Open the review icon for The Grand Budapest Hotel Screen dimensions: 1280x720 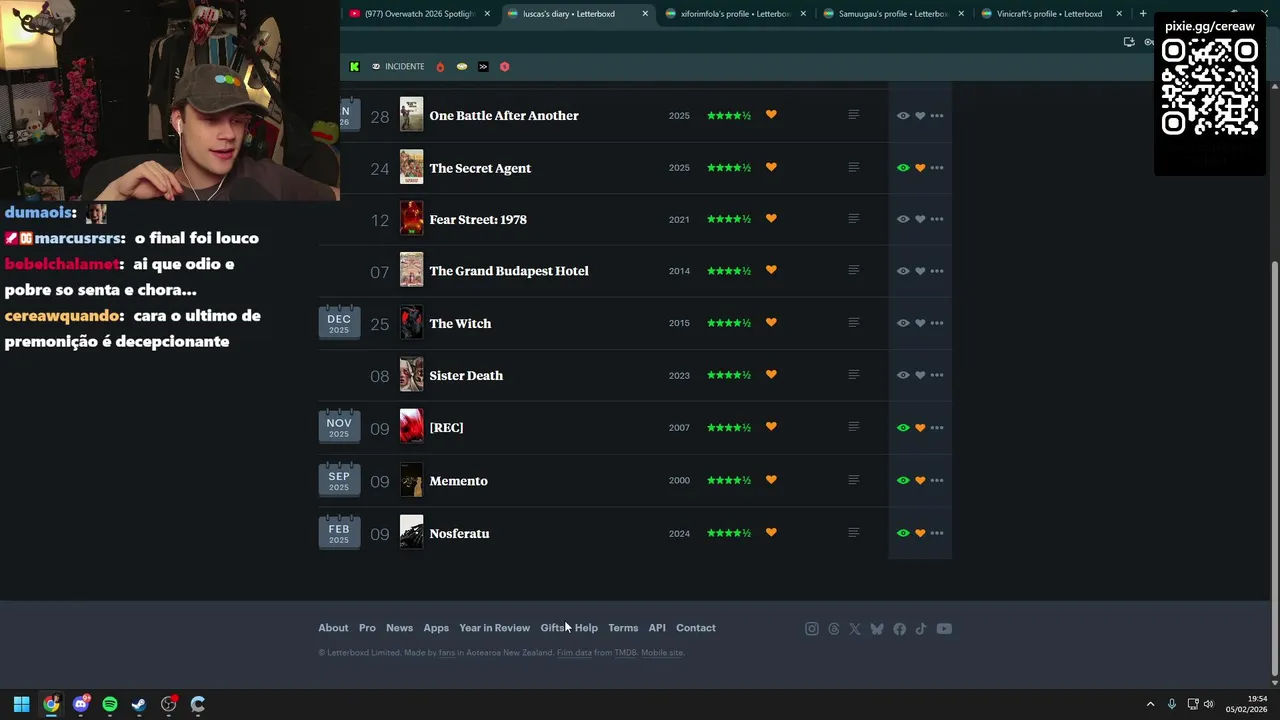click(x=853, y=270)
